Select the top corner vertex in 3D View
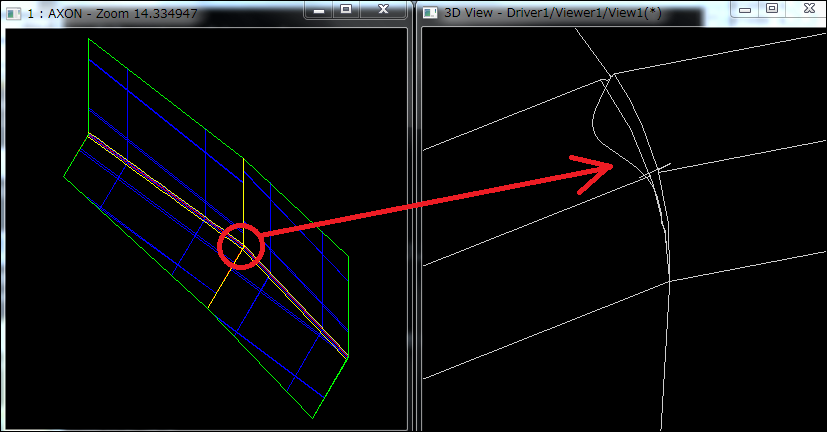827x432 pixels. [612, 74]
